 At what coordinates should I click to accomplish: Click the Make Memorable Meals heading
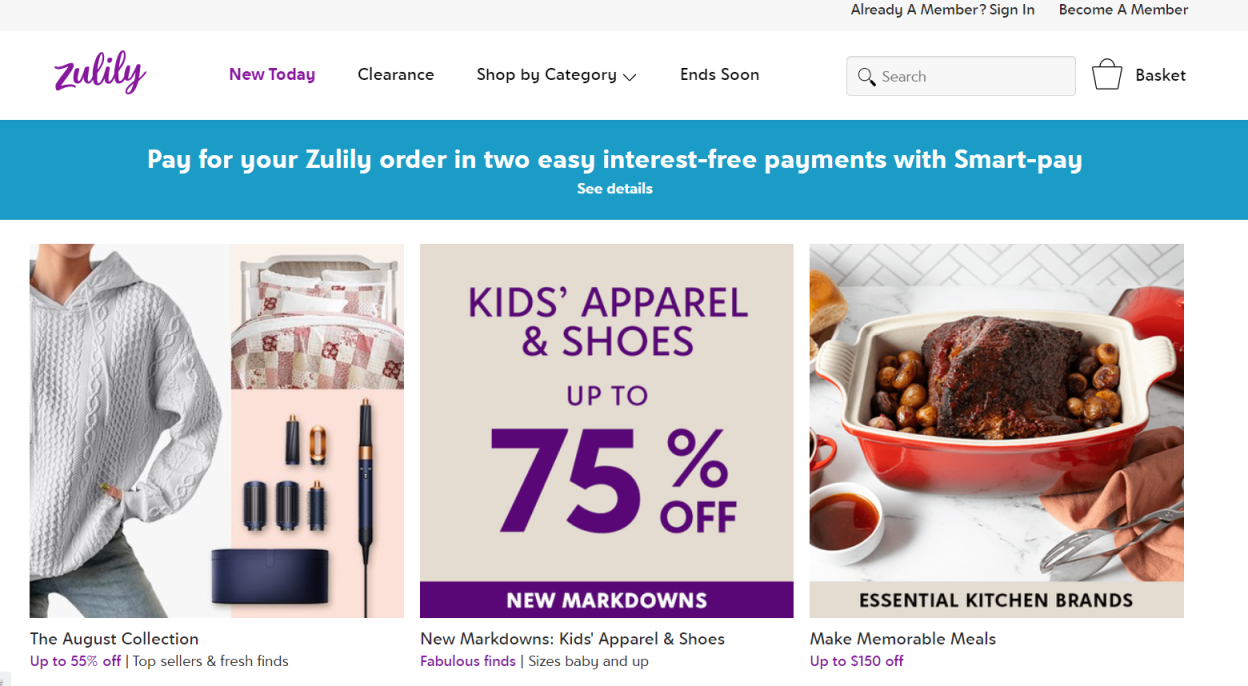903,638
